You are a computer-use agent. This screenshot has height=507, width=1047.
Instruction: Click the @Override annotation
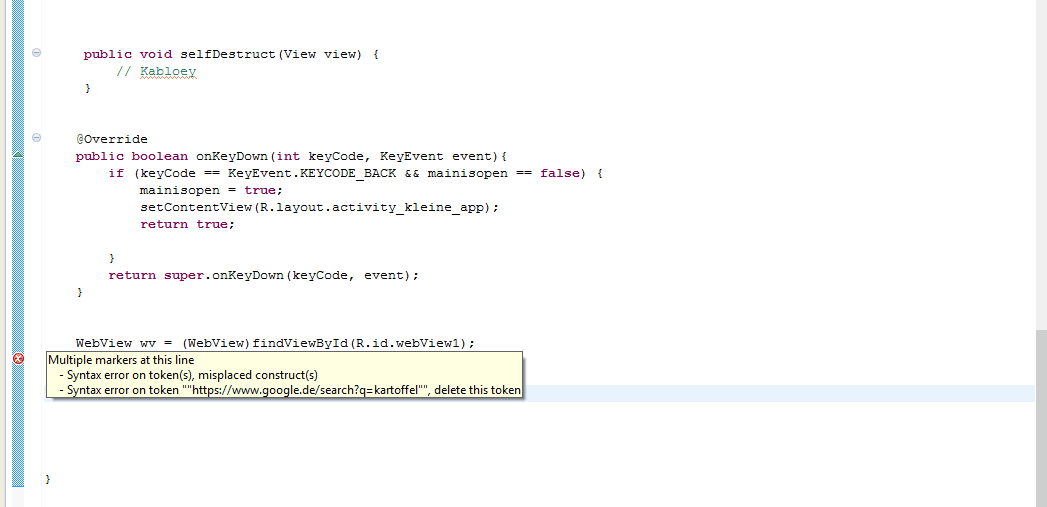point(112,140)
